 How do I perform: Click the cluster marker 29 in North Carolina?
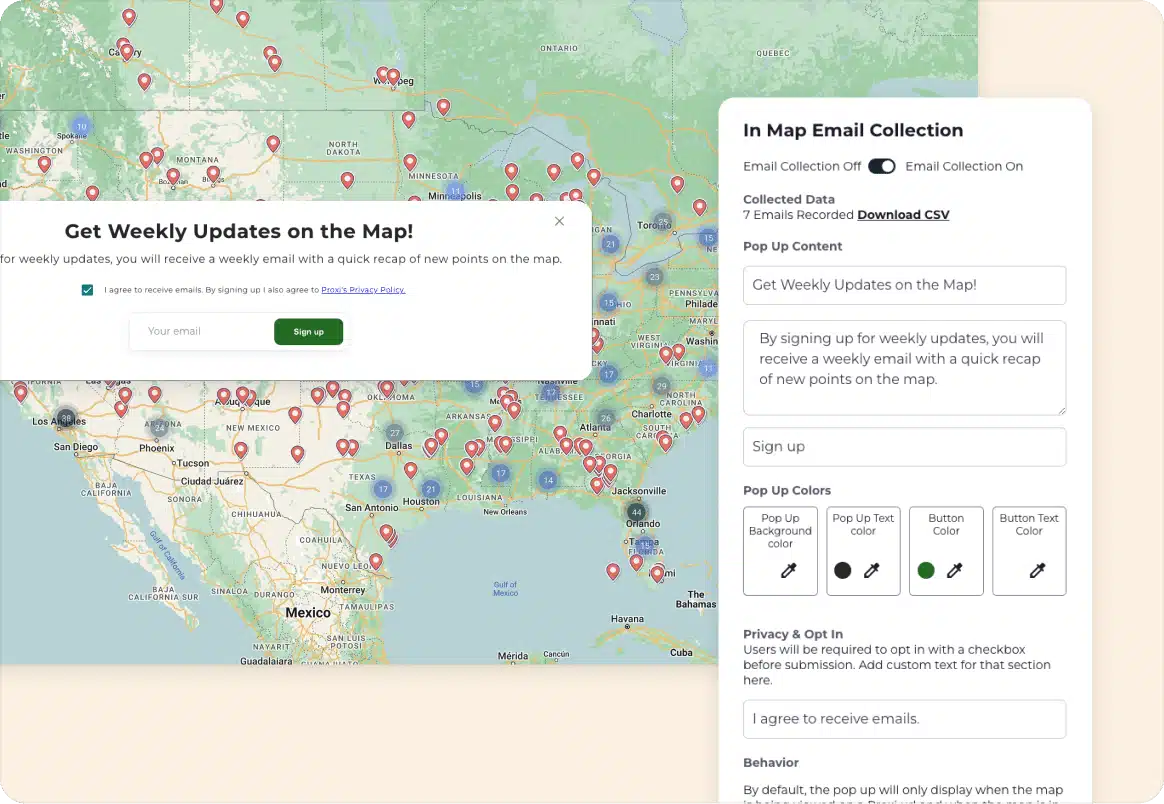click(x=661, y=385)
